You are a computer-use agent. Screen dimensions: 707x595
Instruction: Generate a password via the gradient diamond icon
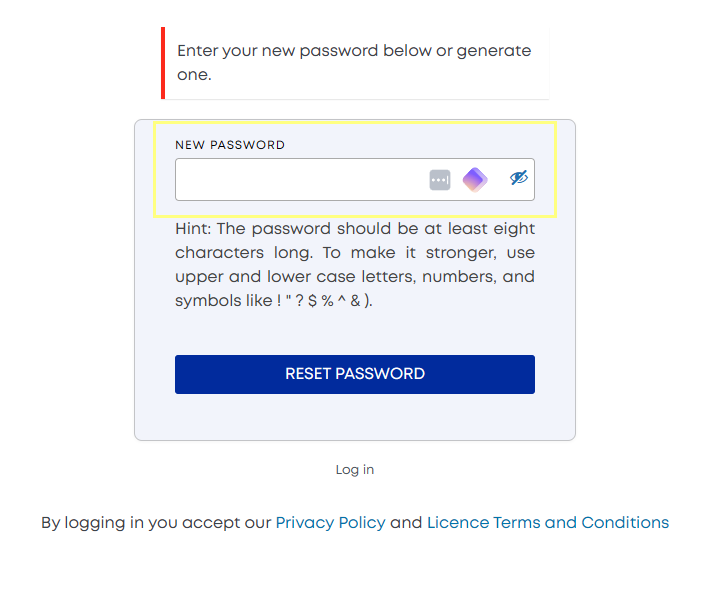click(475, 180)
